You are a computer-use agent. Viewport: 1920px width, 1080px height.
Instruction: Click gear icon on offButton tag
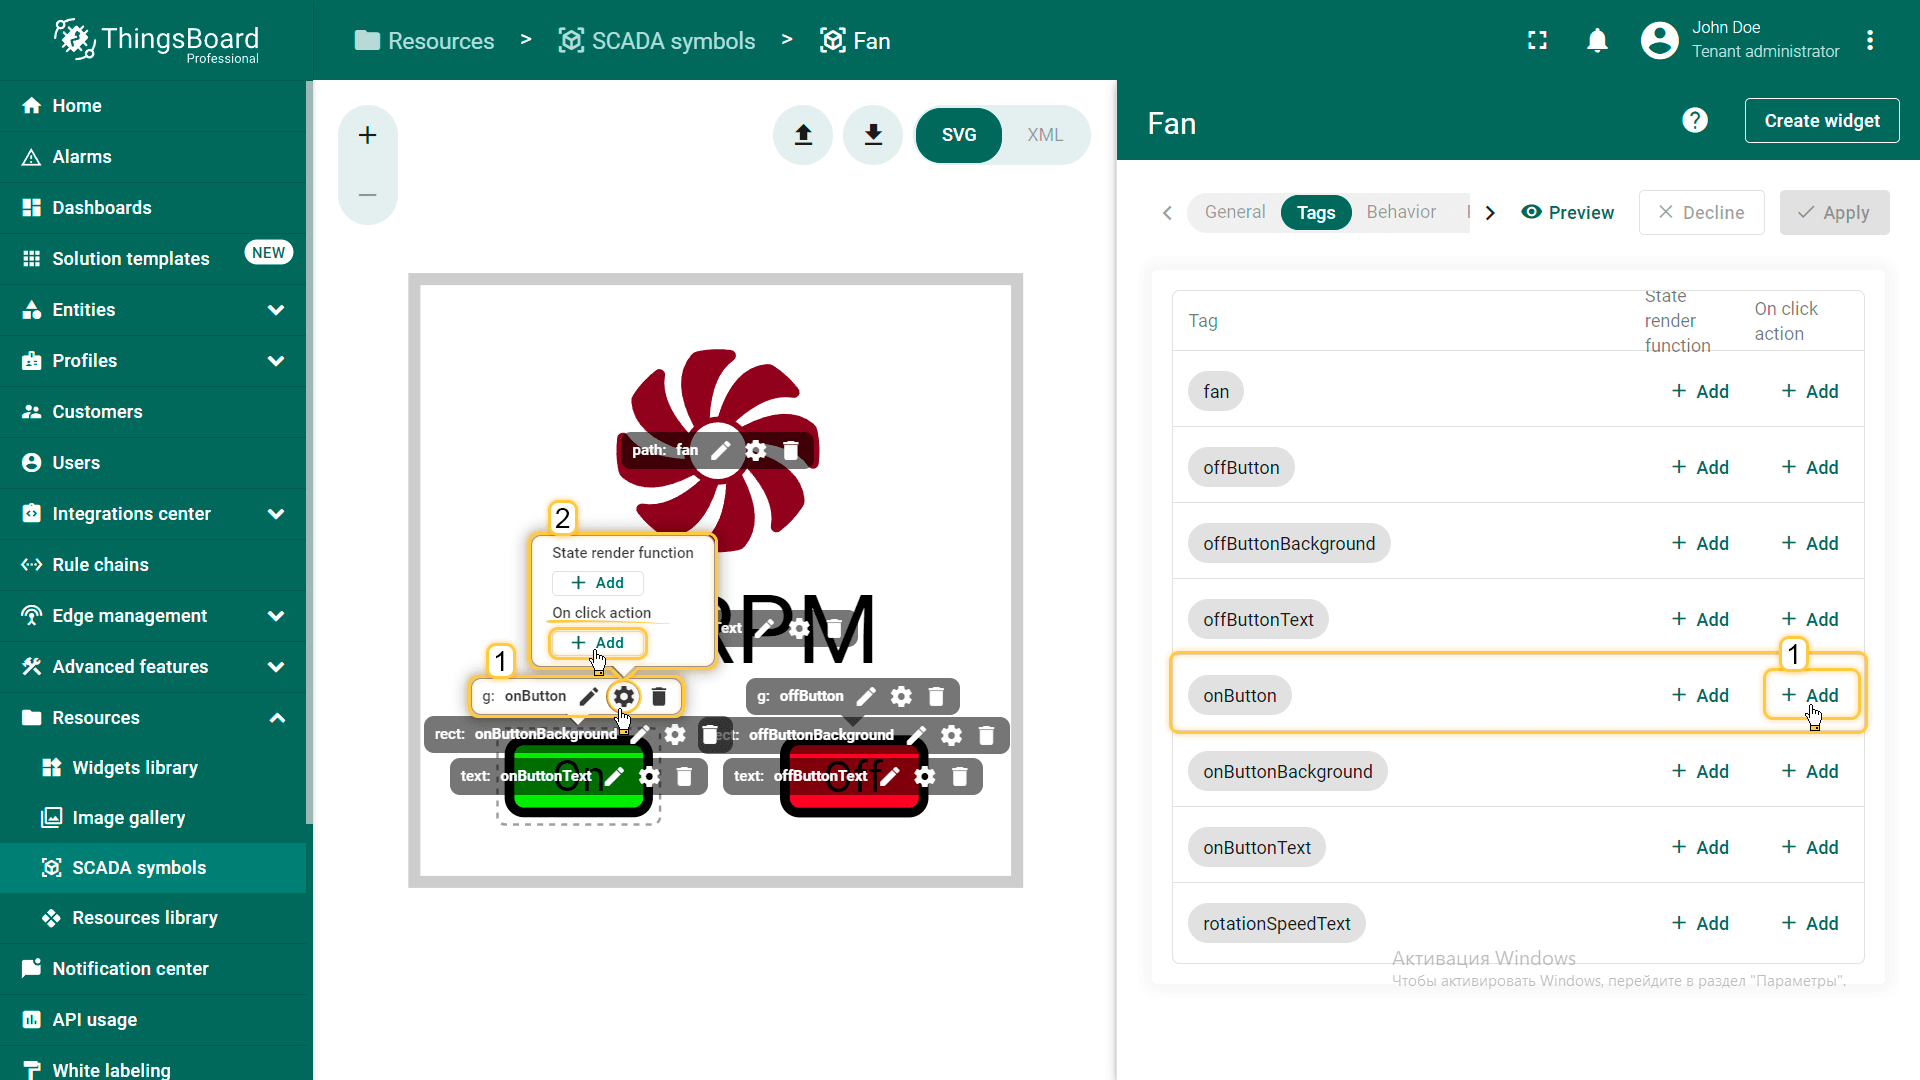click(x=901, y=696)
